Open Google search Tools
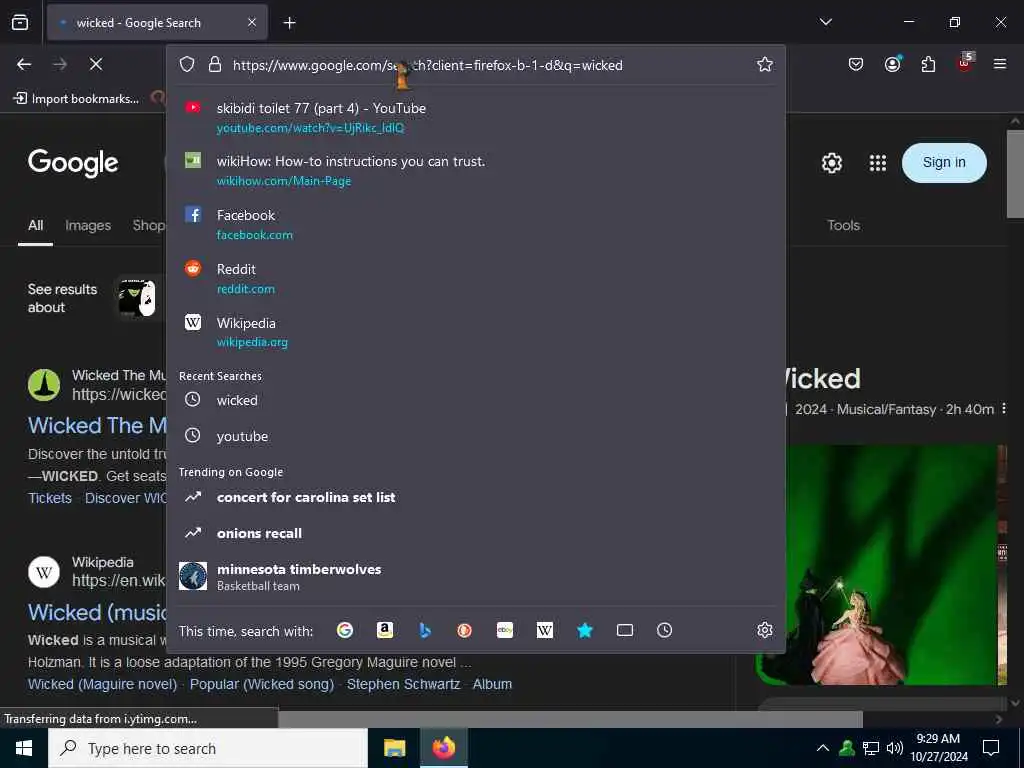The image size is (1024, 768). click(843, 225)
